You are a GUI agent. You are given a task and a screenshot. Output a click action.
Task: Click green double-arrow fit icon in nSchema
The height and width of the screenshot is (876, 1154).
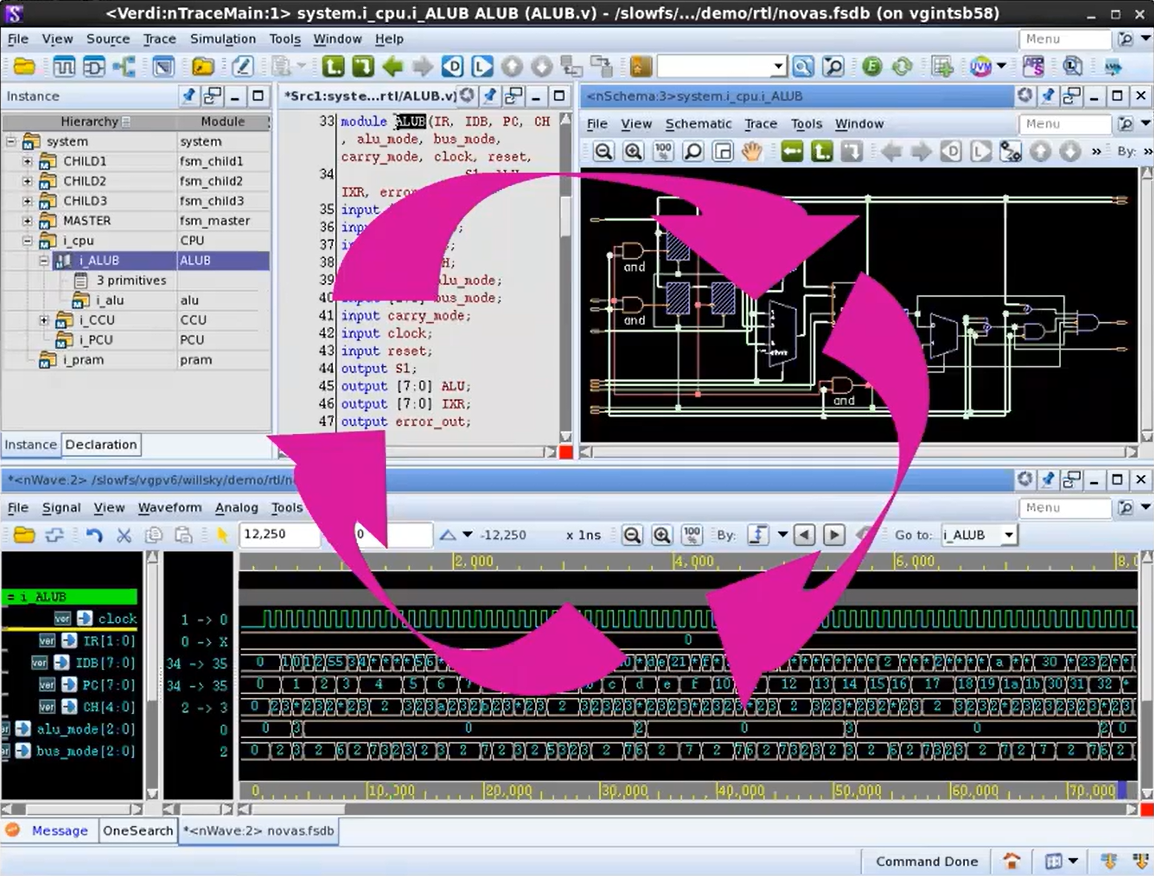click(792, 152)
